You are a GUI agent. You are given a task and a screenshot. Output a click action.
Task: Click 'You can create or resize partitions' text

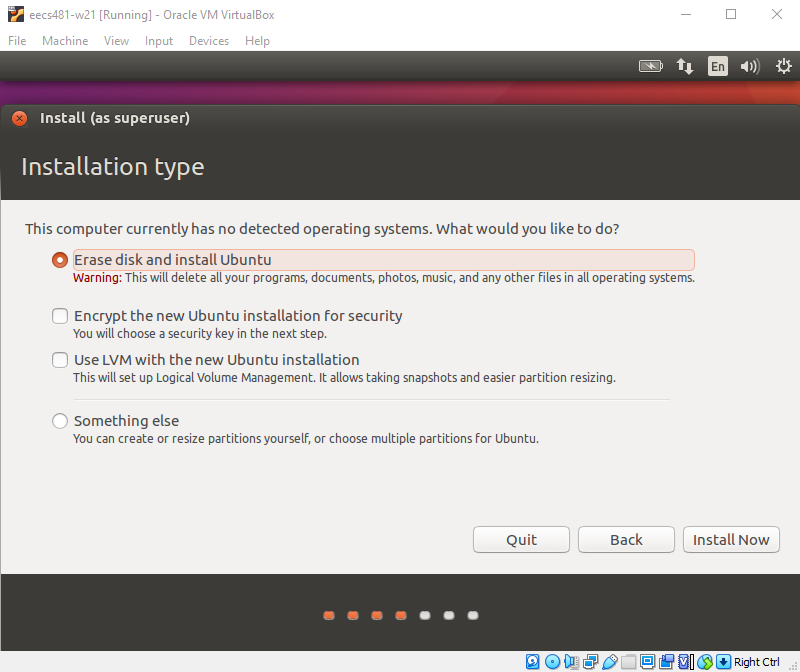point(306,439)
